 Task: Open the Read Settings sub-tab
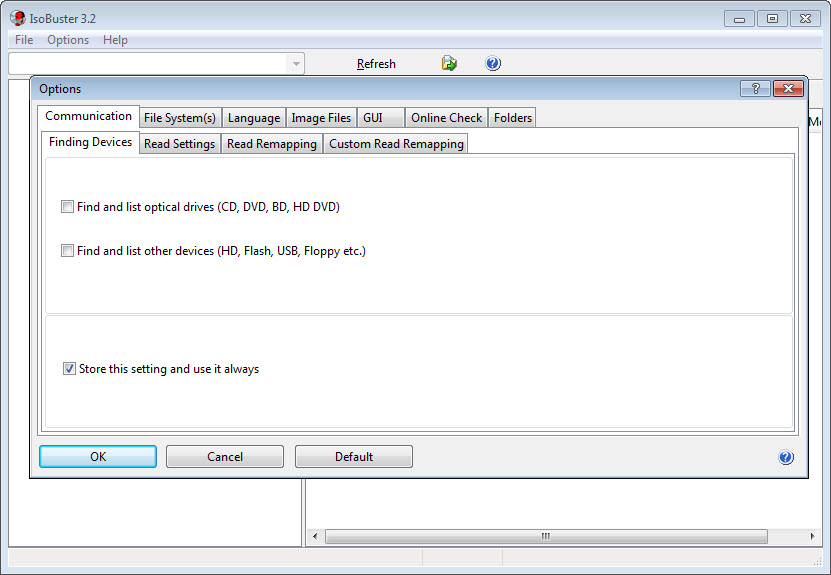tap(180, 144)
